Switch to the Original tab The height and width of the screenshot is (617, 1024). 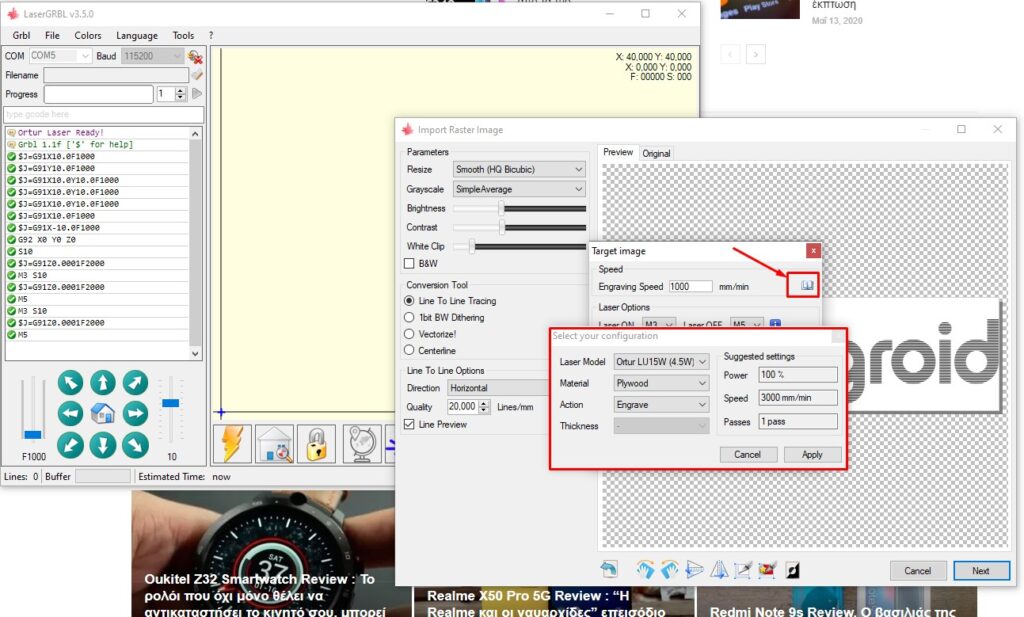click(657, 153)
